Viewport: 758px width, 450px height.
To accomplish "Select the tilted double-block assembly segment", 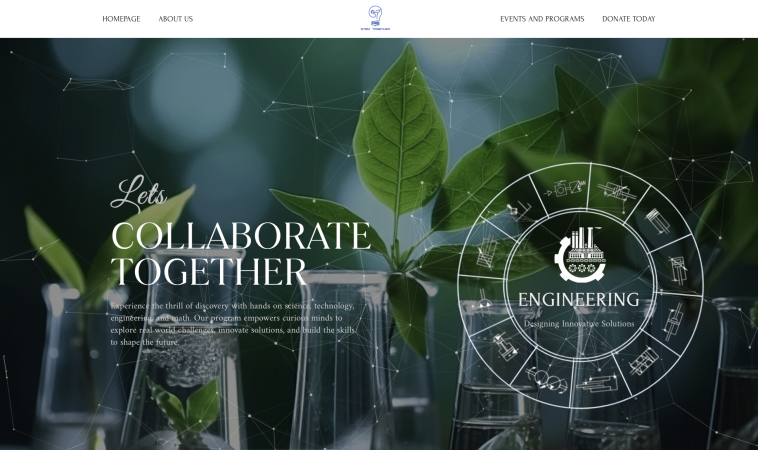I will pyautogui.click(x=644, y=361).
